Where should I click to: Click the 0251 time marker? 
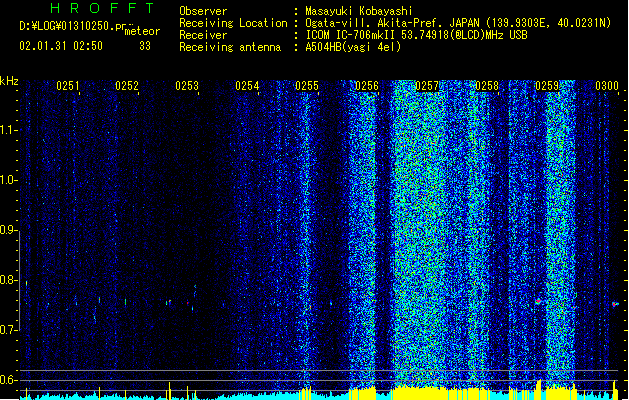pyautogui.click(x=67, y=85)
